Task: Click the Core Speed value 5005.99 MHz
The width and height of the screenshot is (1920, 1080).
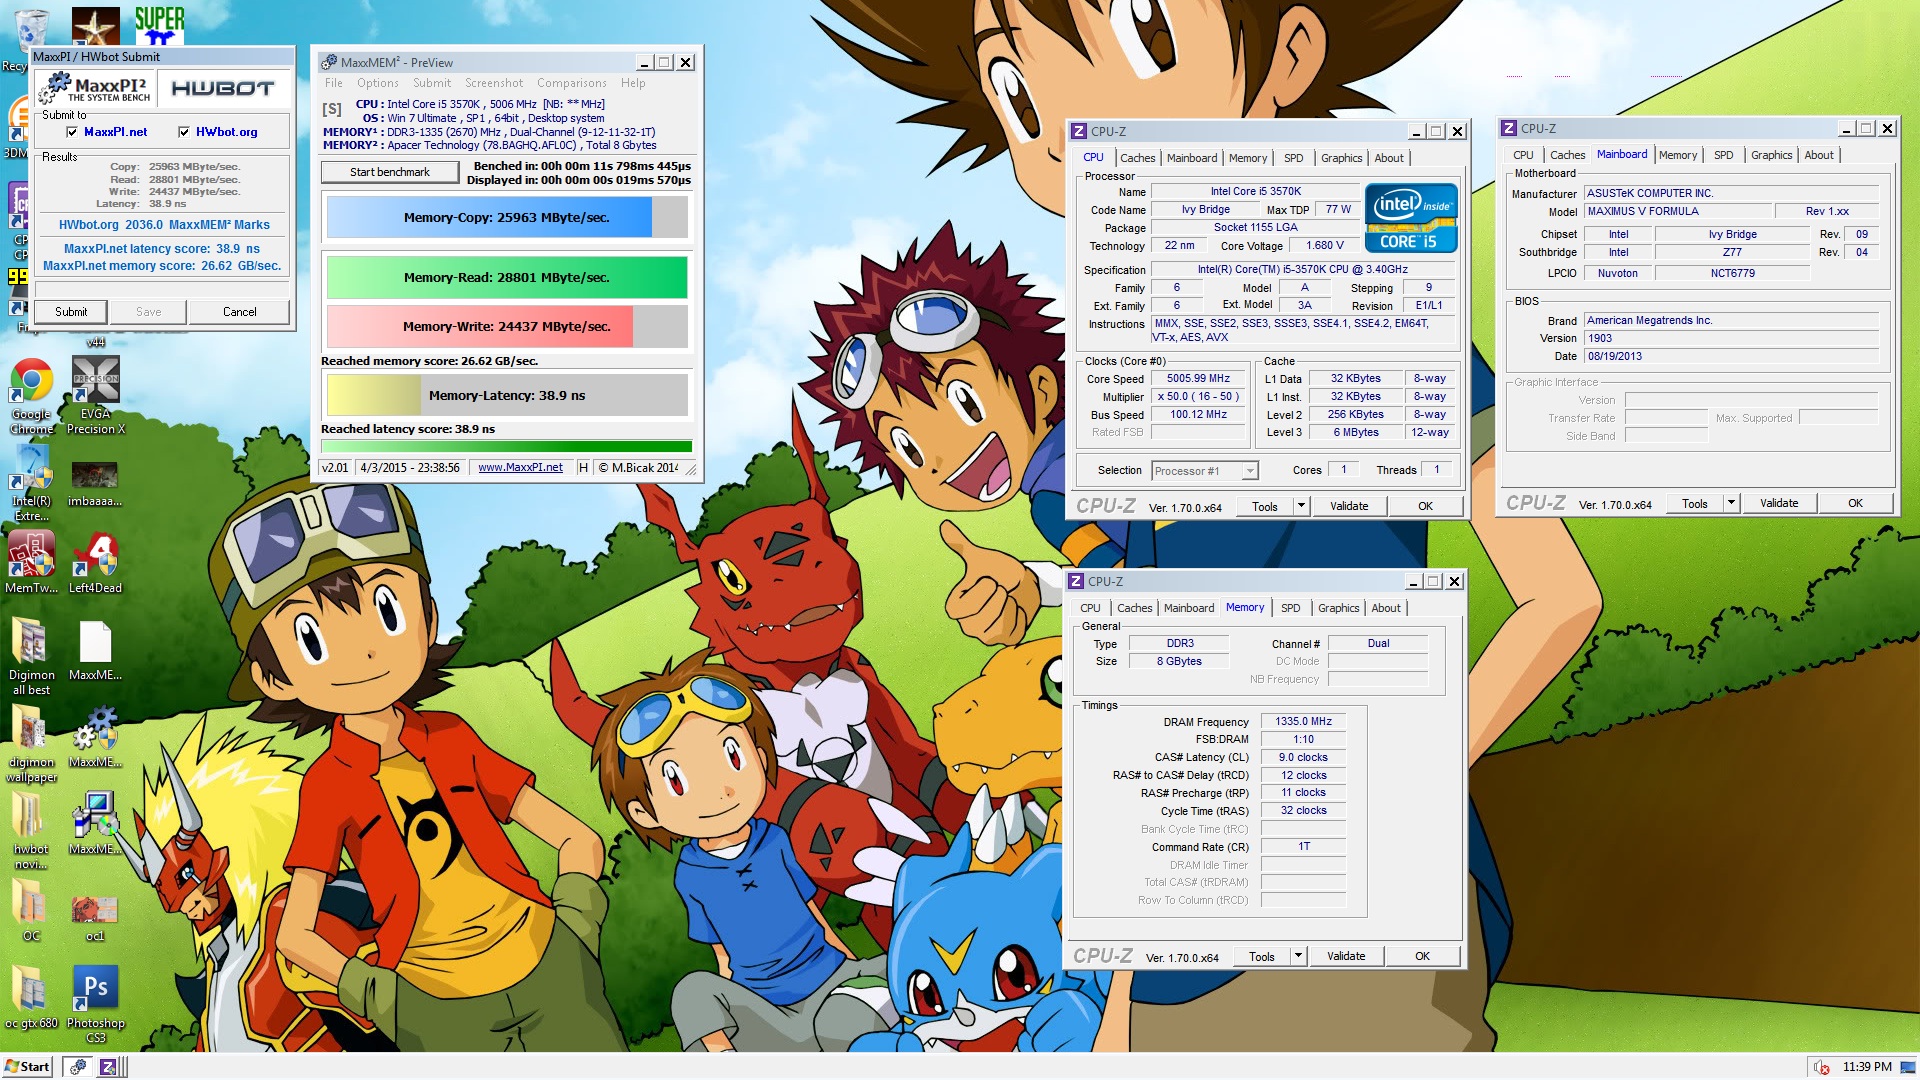Action: (x=1198, y=378)
